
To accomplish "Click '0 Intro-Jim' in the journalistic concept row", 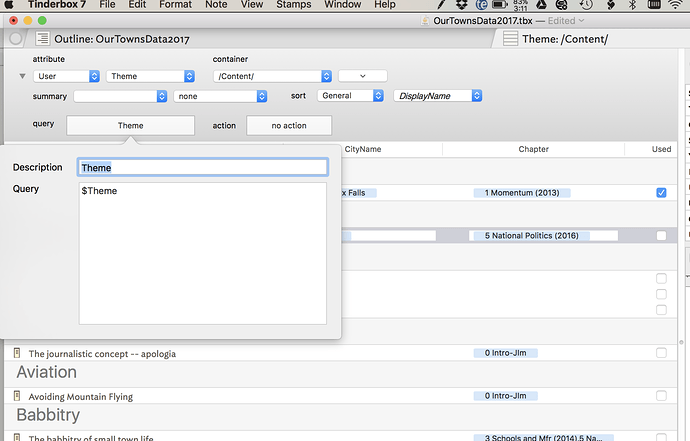I will (506, 353).
